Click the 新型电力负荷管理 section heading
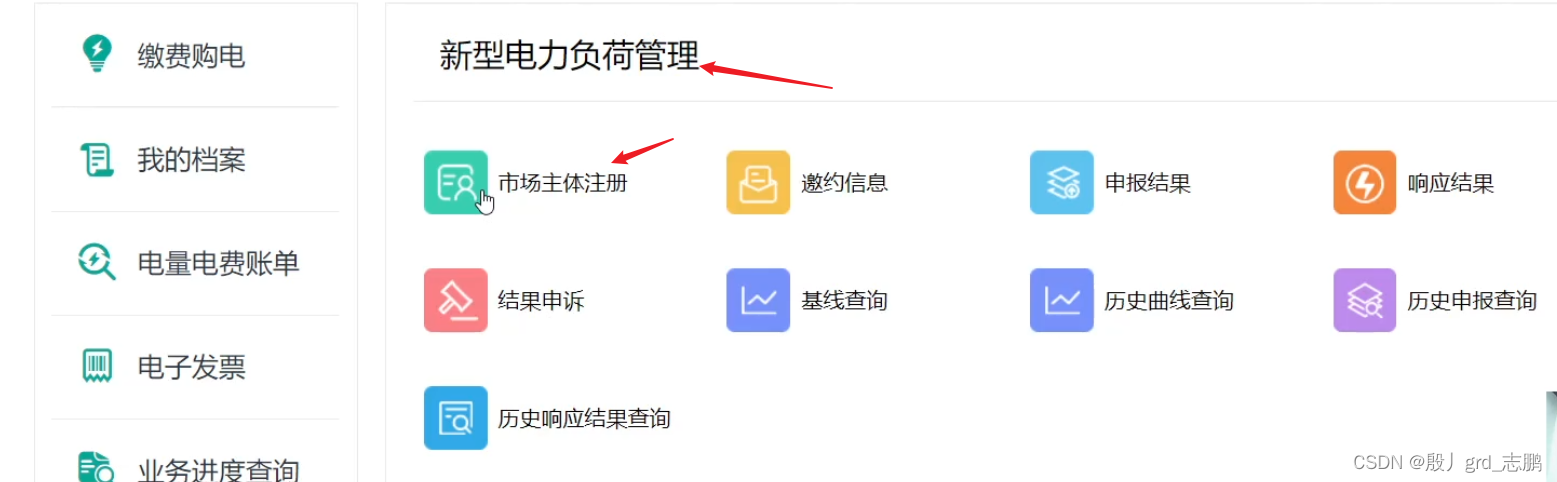Image resolution: width=1557 pixels, height=482 pixels. [x=569, y=56]
